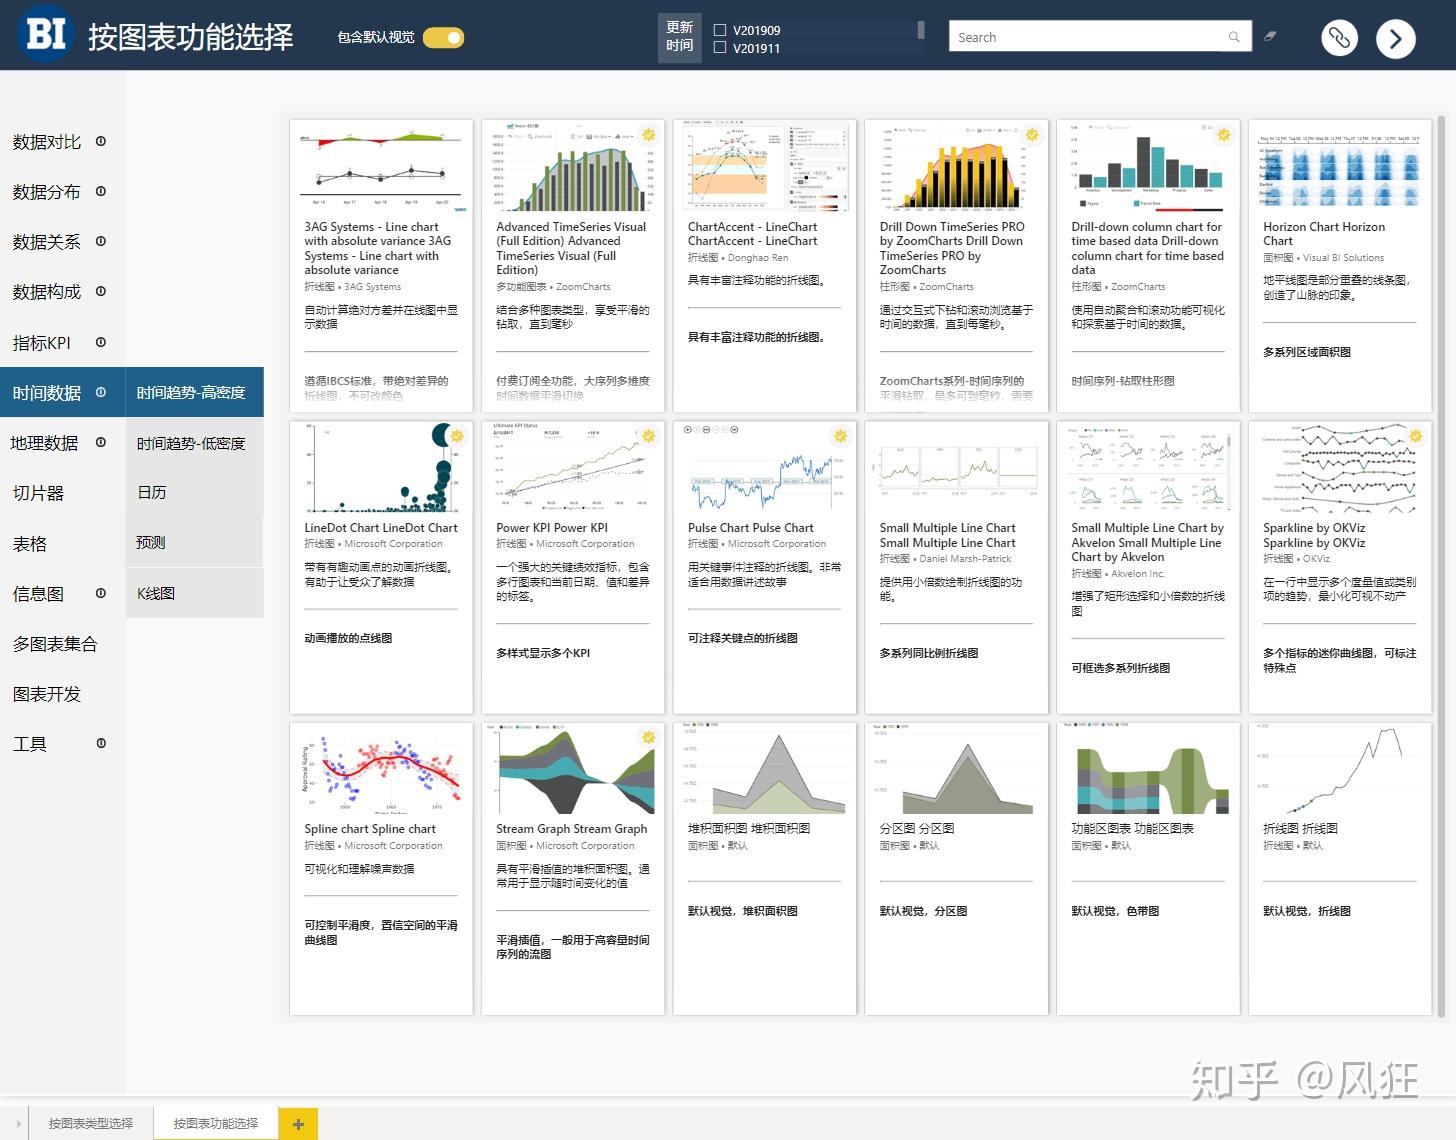
Task: Click gold badge on Stream Graph card
Action: coord(649,737)
